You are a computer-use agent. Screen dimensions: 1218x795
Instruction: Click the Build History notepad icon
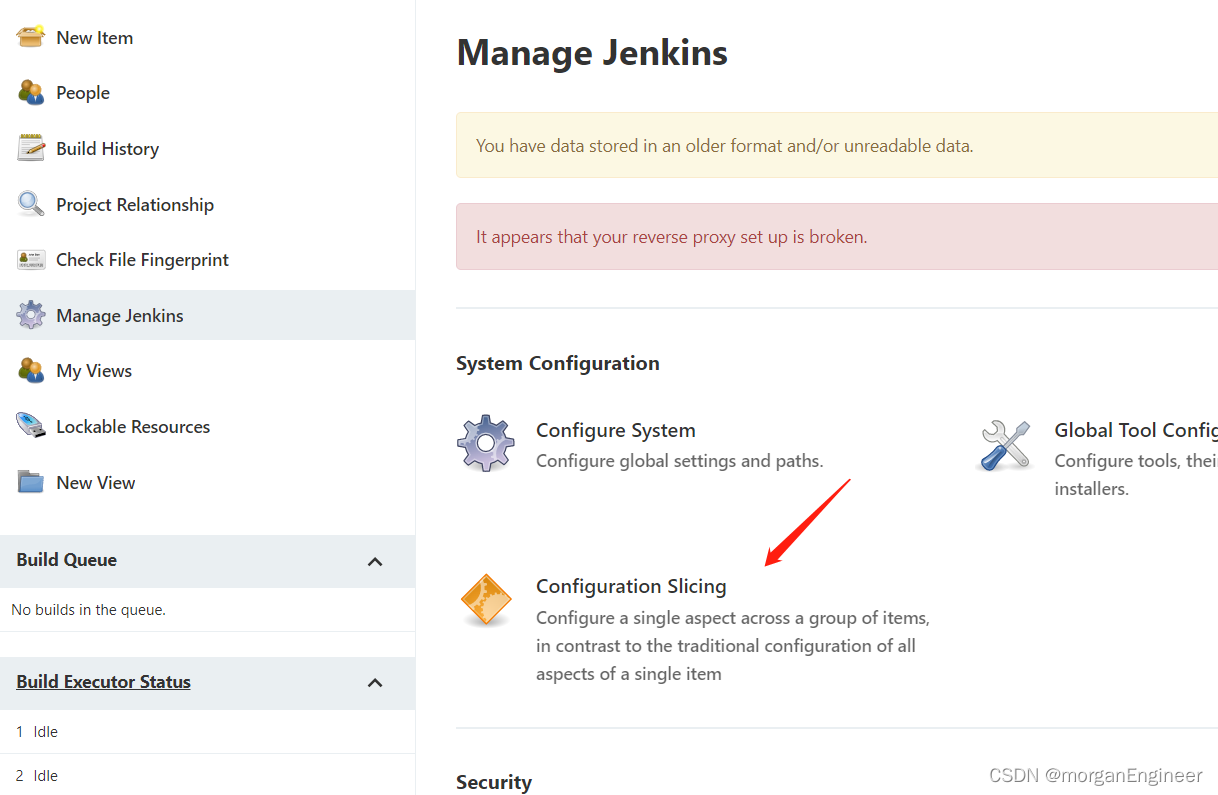(31, 148)
